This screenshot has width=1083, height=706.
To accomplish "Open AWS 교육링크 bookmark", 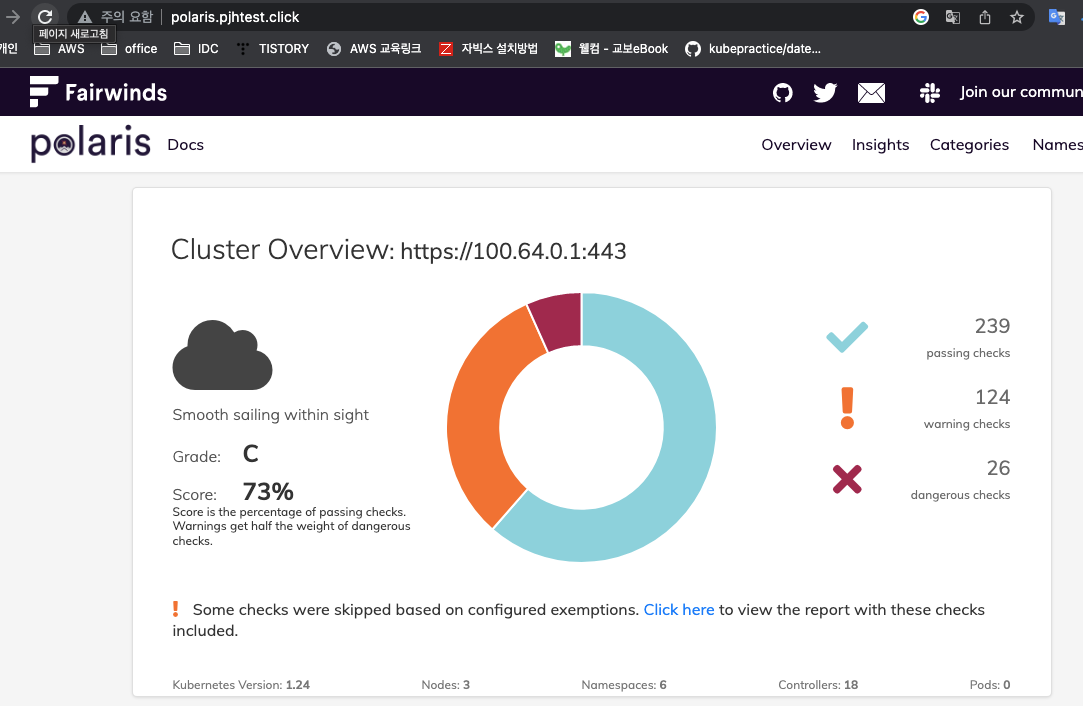I will [374, 48].
